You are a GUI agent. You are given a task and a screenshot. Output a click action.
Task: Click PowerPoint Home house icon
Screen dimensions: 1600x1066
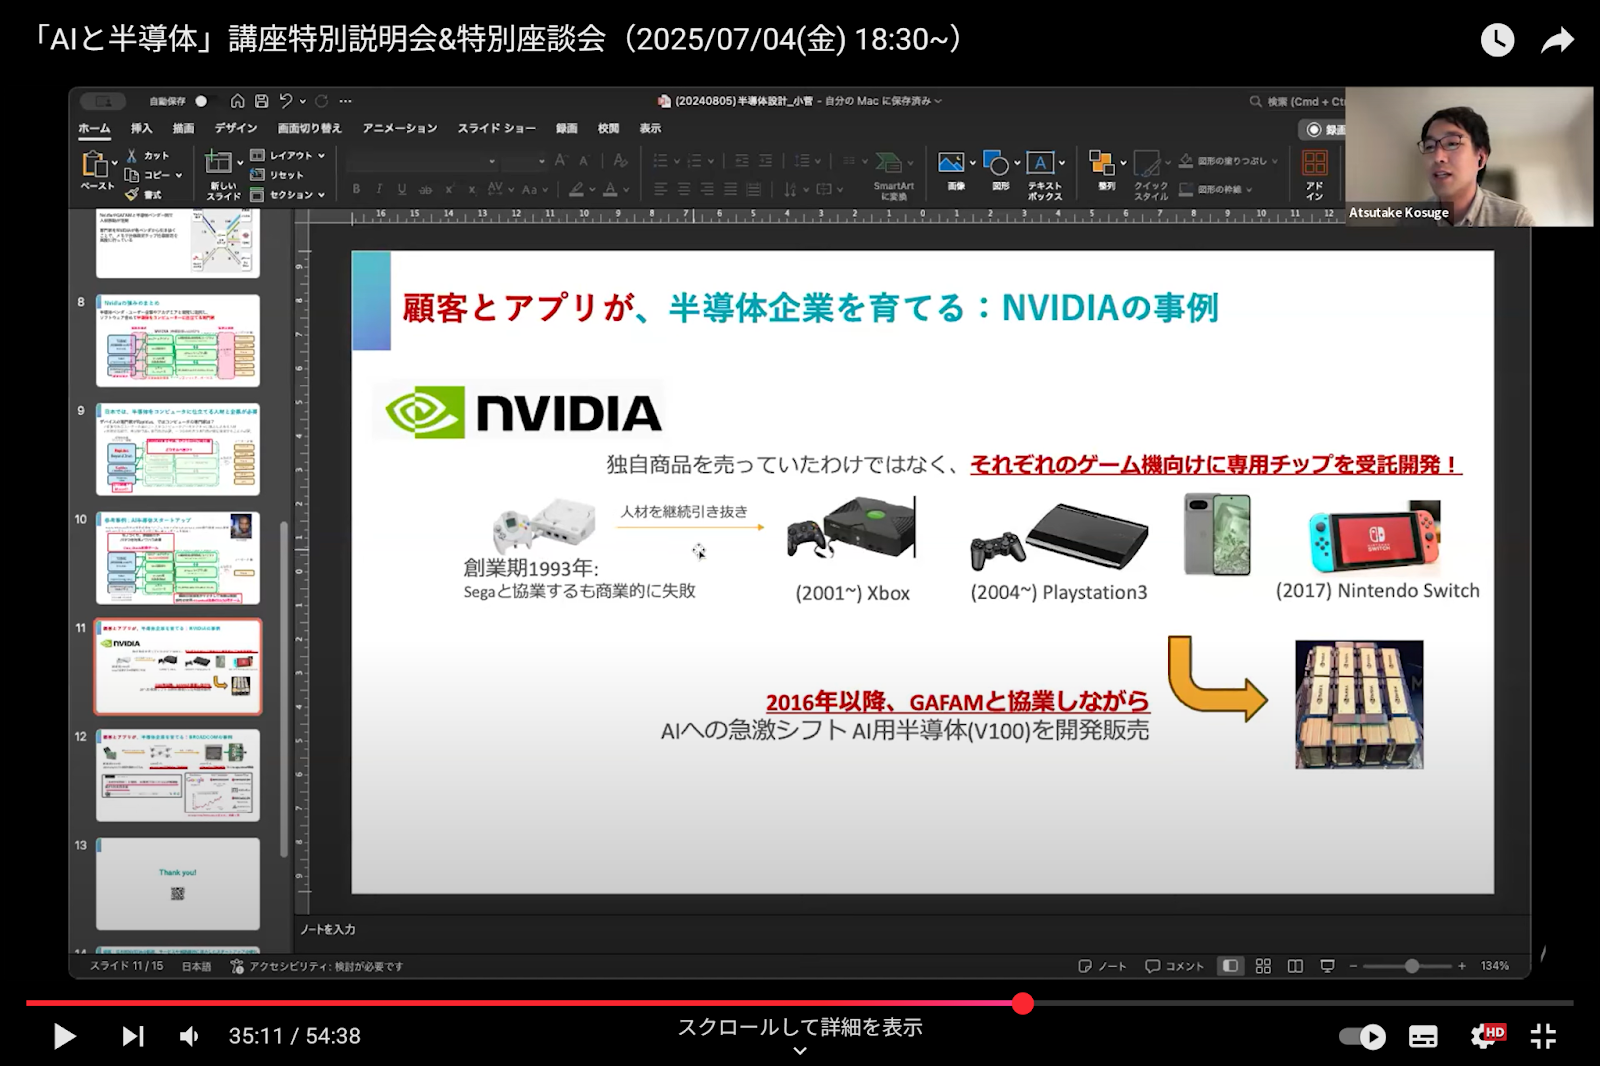237,101
